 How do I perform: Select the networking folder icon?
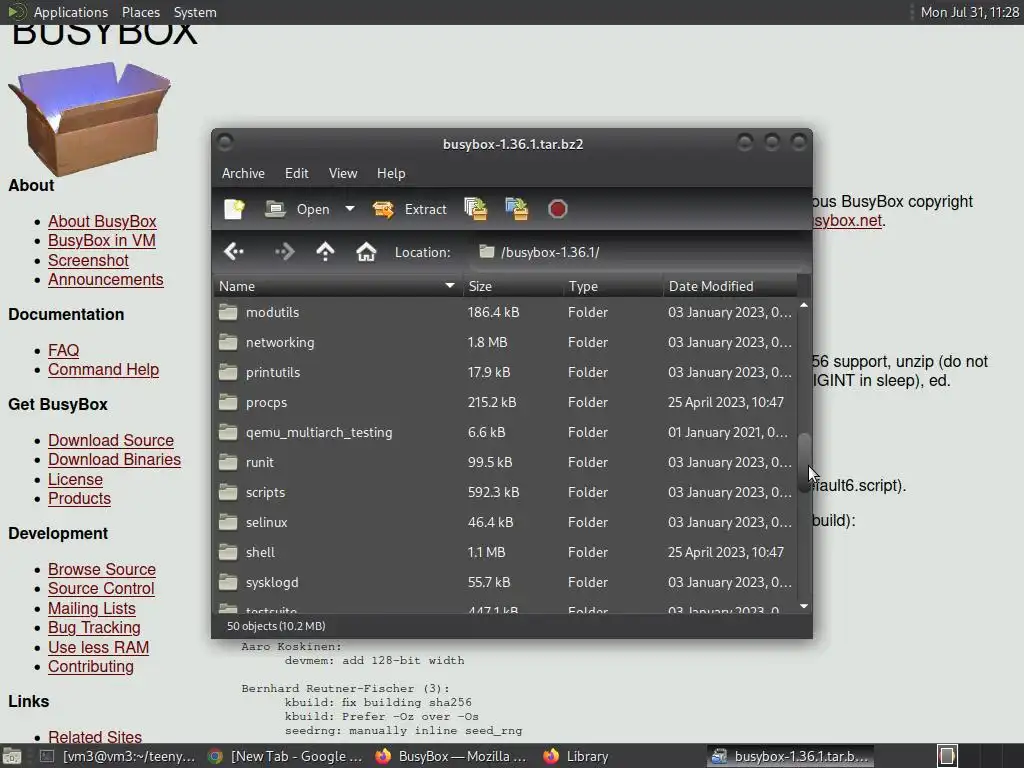point(228,342)
